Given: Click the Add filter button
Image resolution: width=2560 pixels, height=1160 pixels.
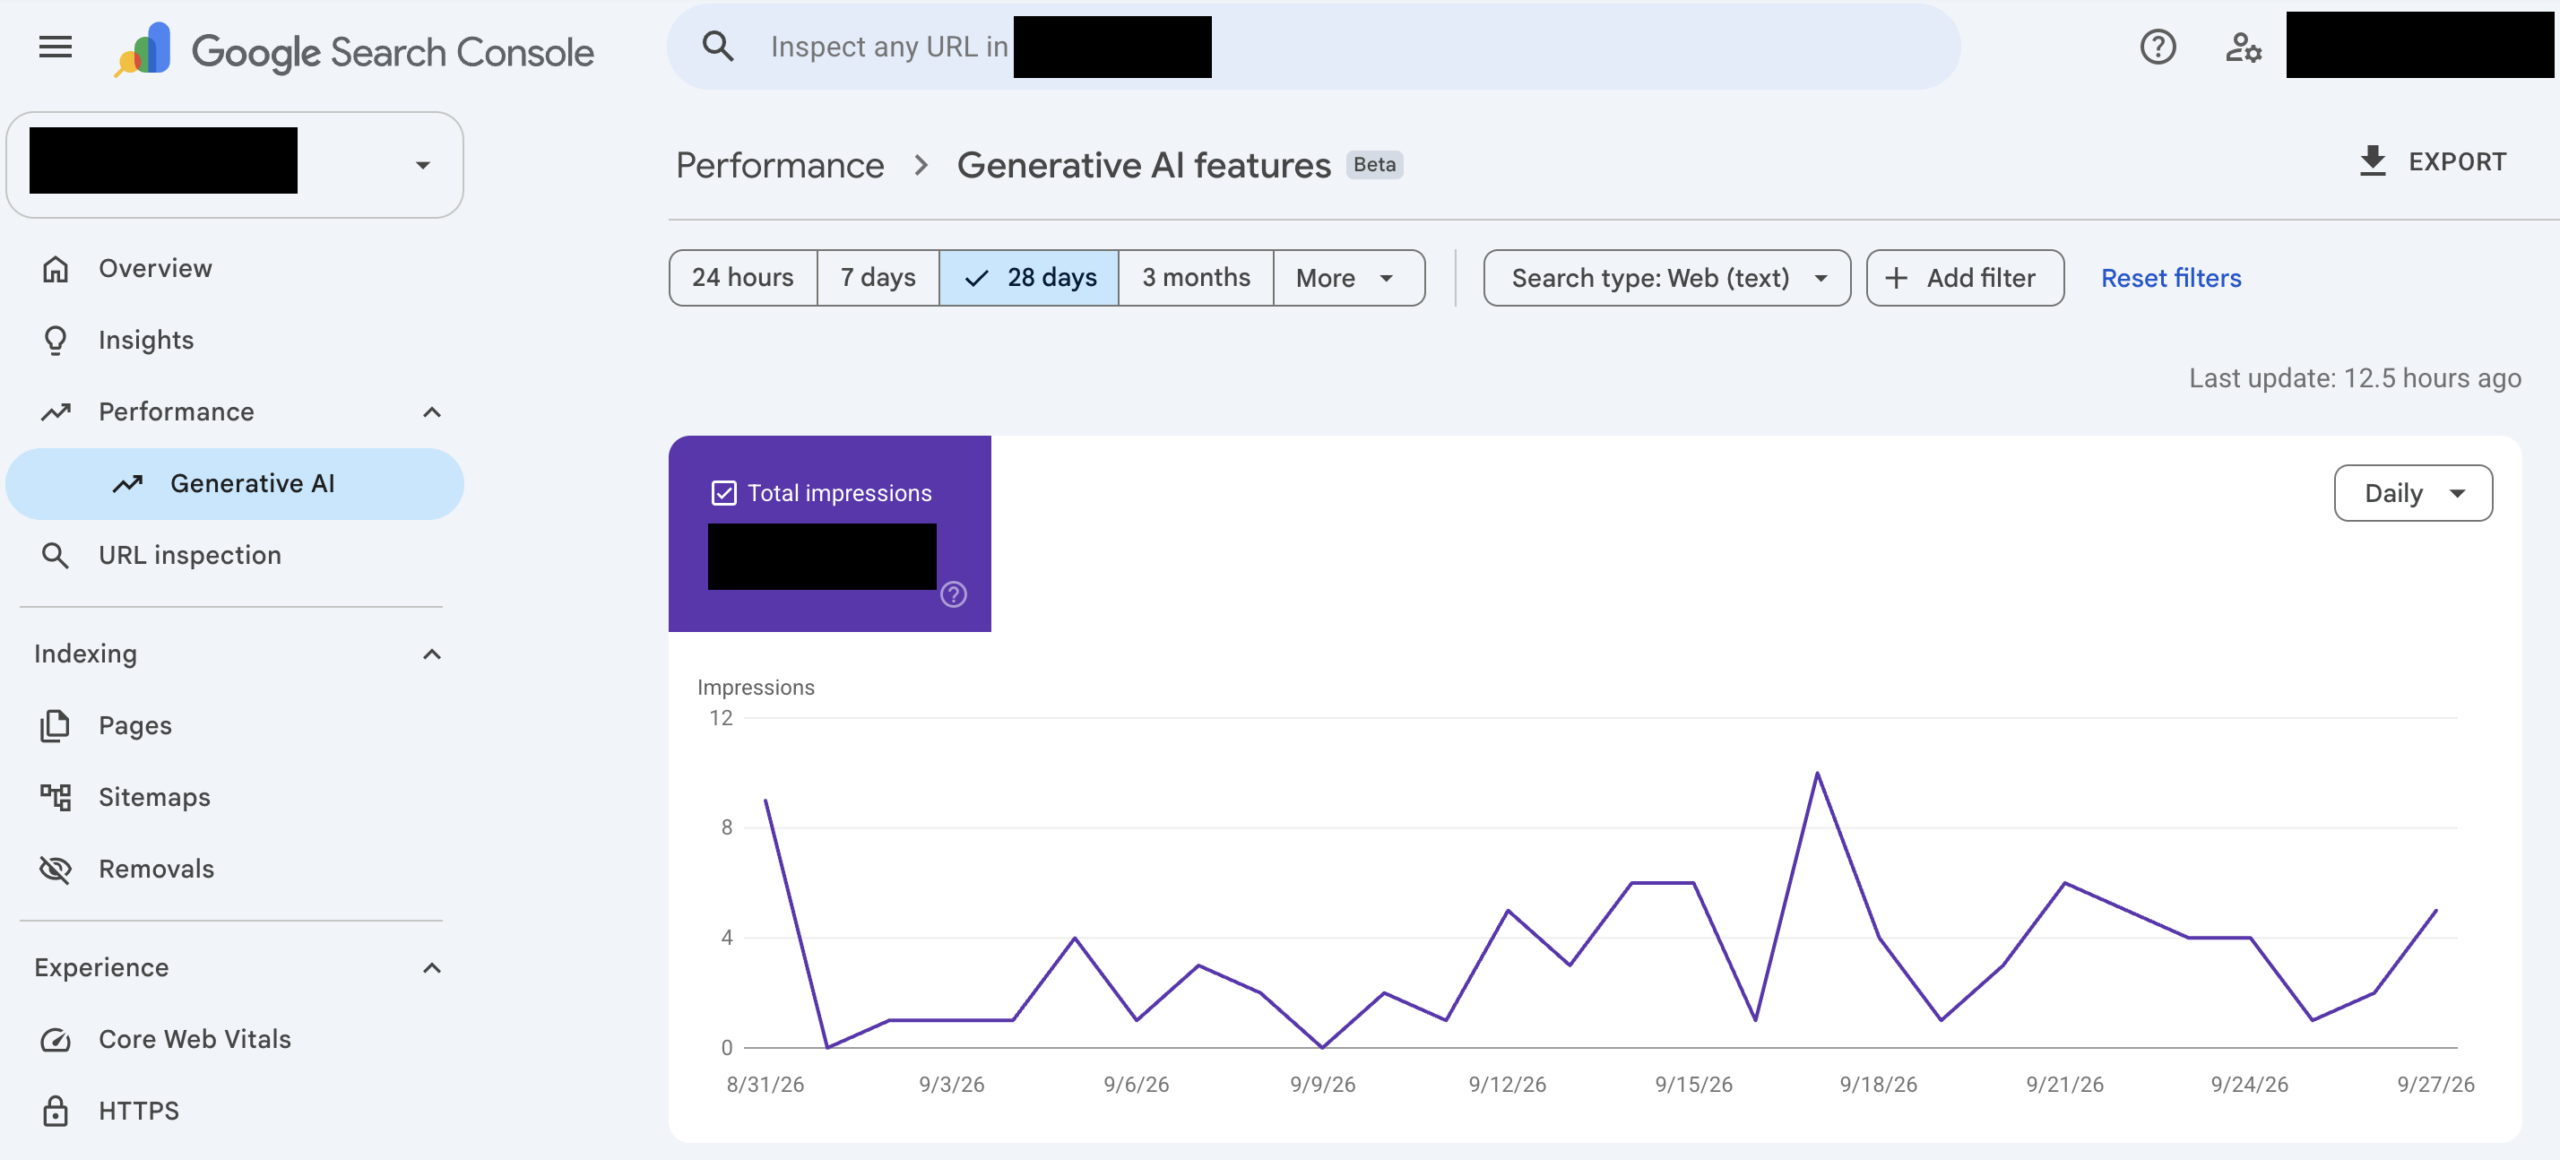Looking at the screenshot, I should click(x=1965, y=278).
